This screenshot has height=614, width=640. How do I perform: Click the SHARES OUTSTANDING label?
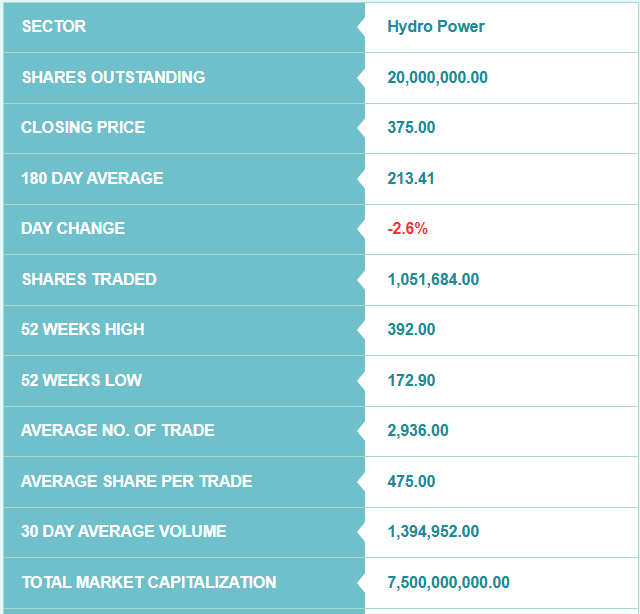click(113, 77)
